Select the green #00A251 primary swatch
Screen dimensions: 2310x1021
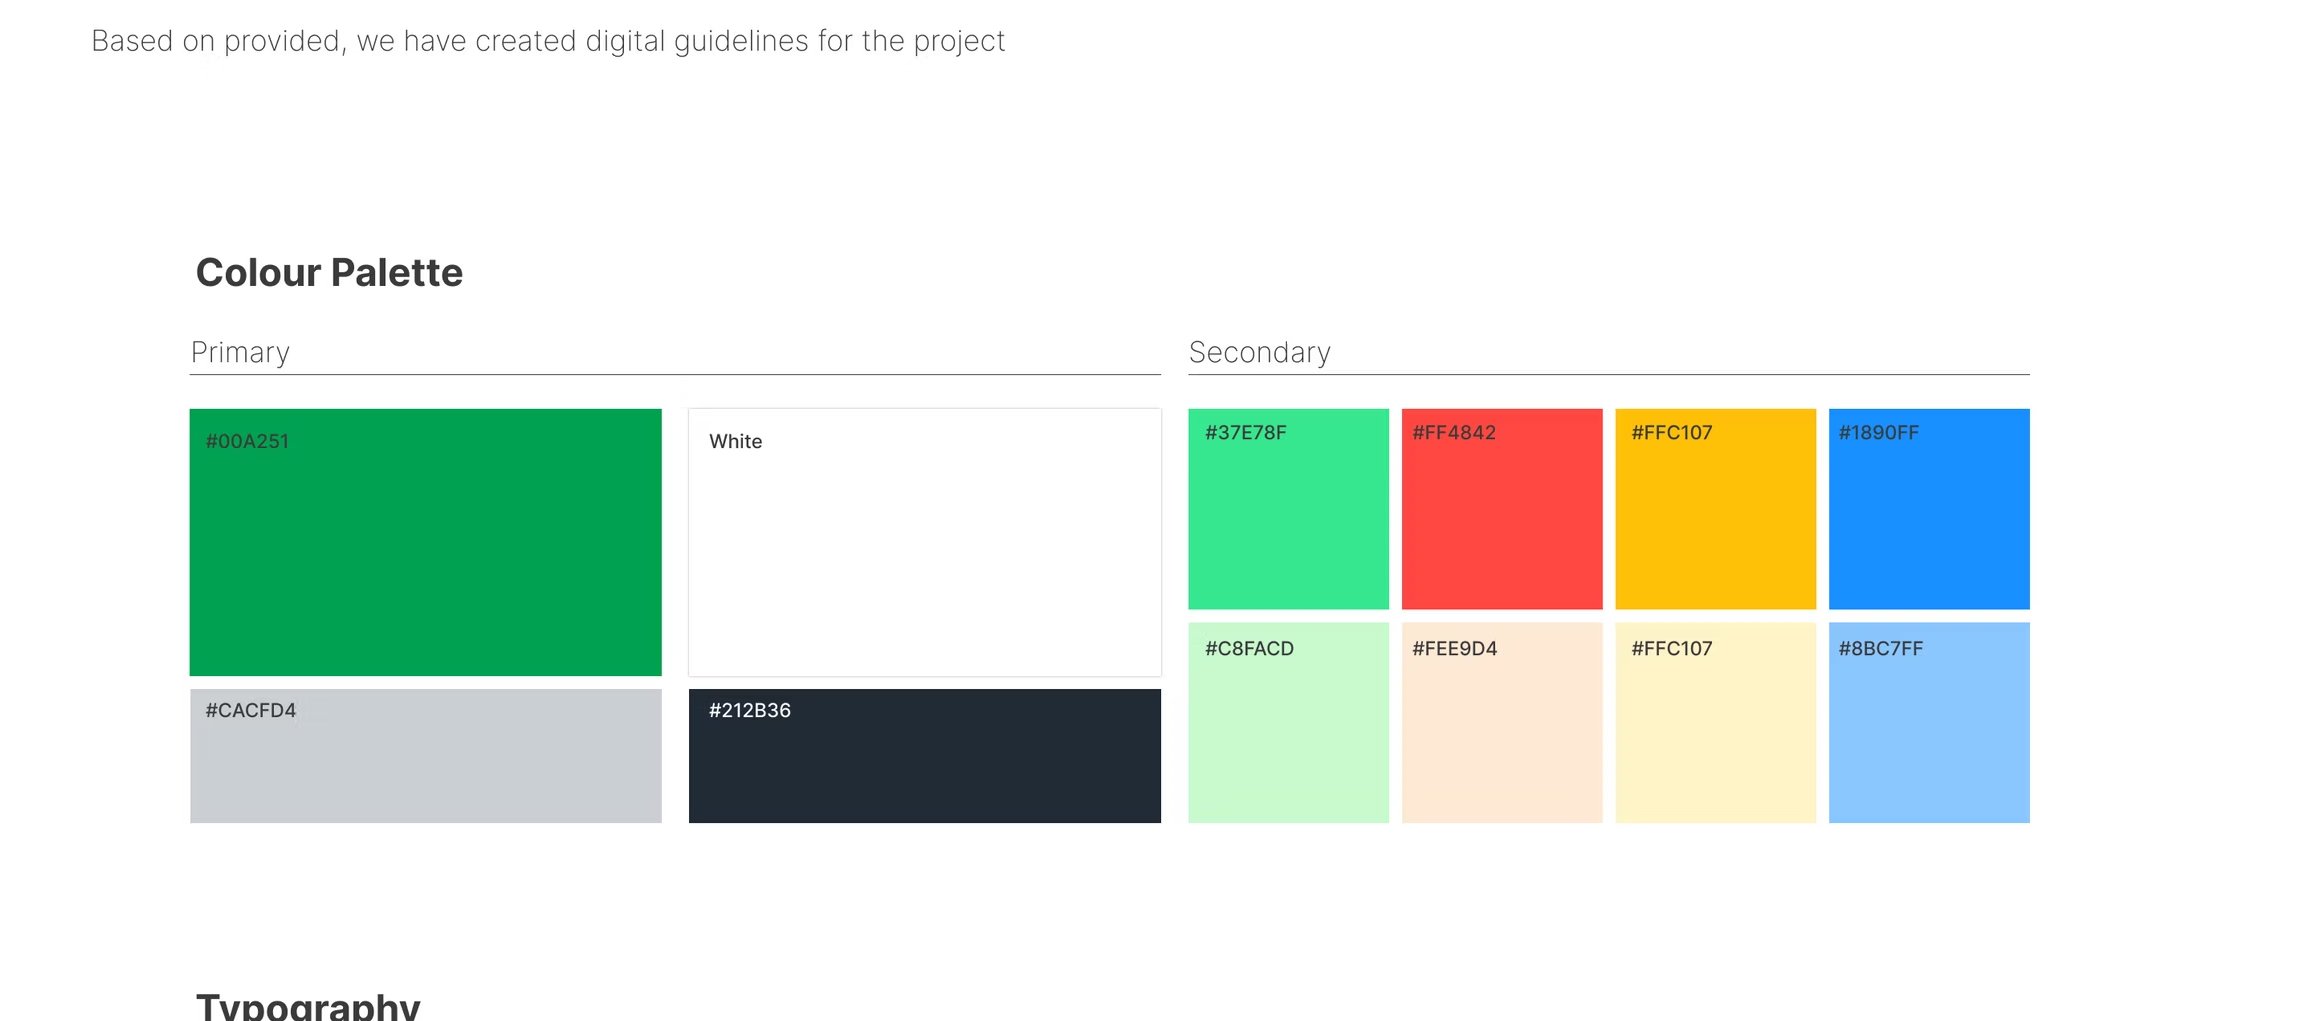coord(425,542)
